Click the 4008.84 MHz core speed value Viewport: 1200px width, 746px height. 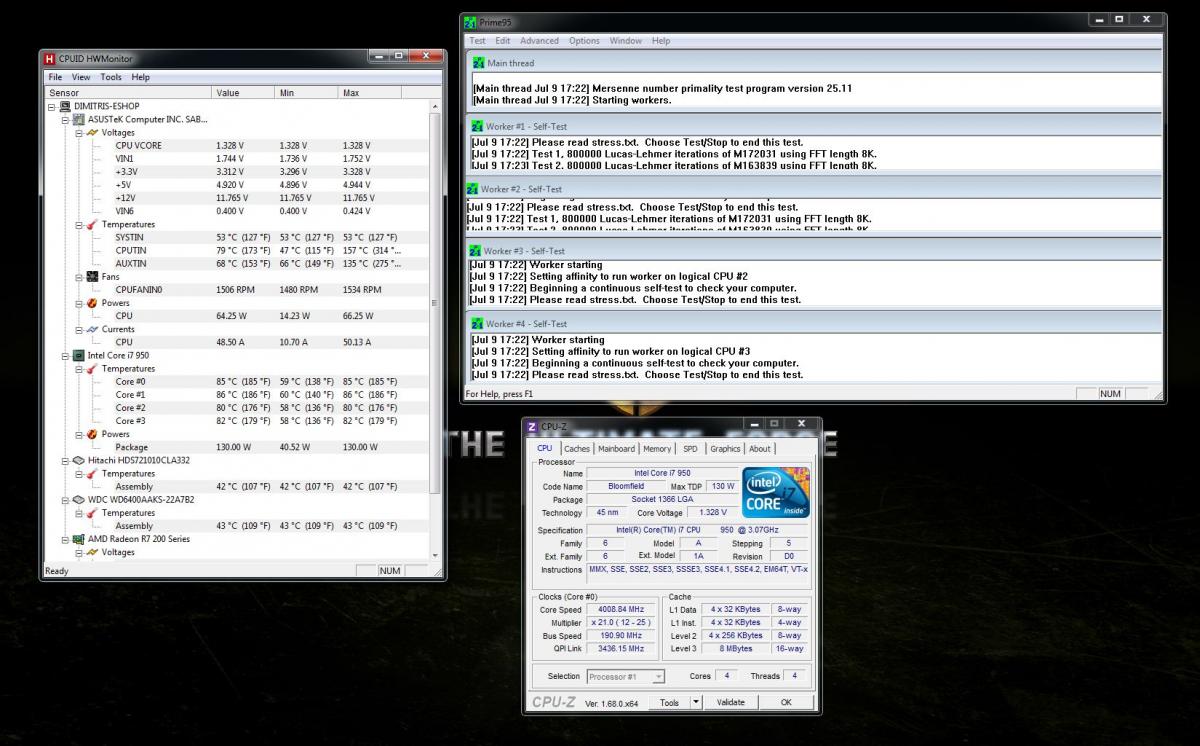[622, 609]
